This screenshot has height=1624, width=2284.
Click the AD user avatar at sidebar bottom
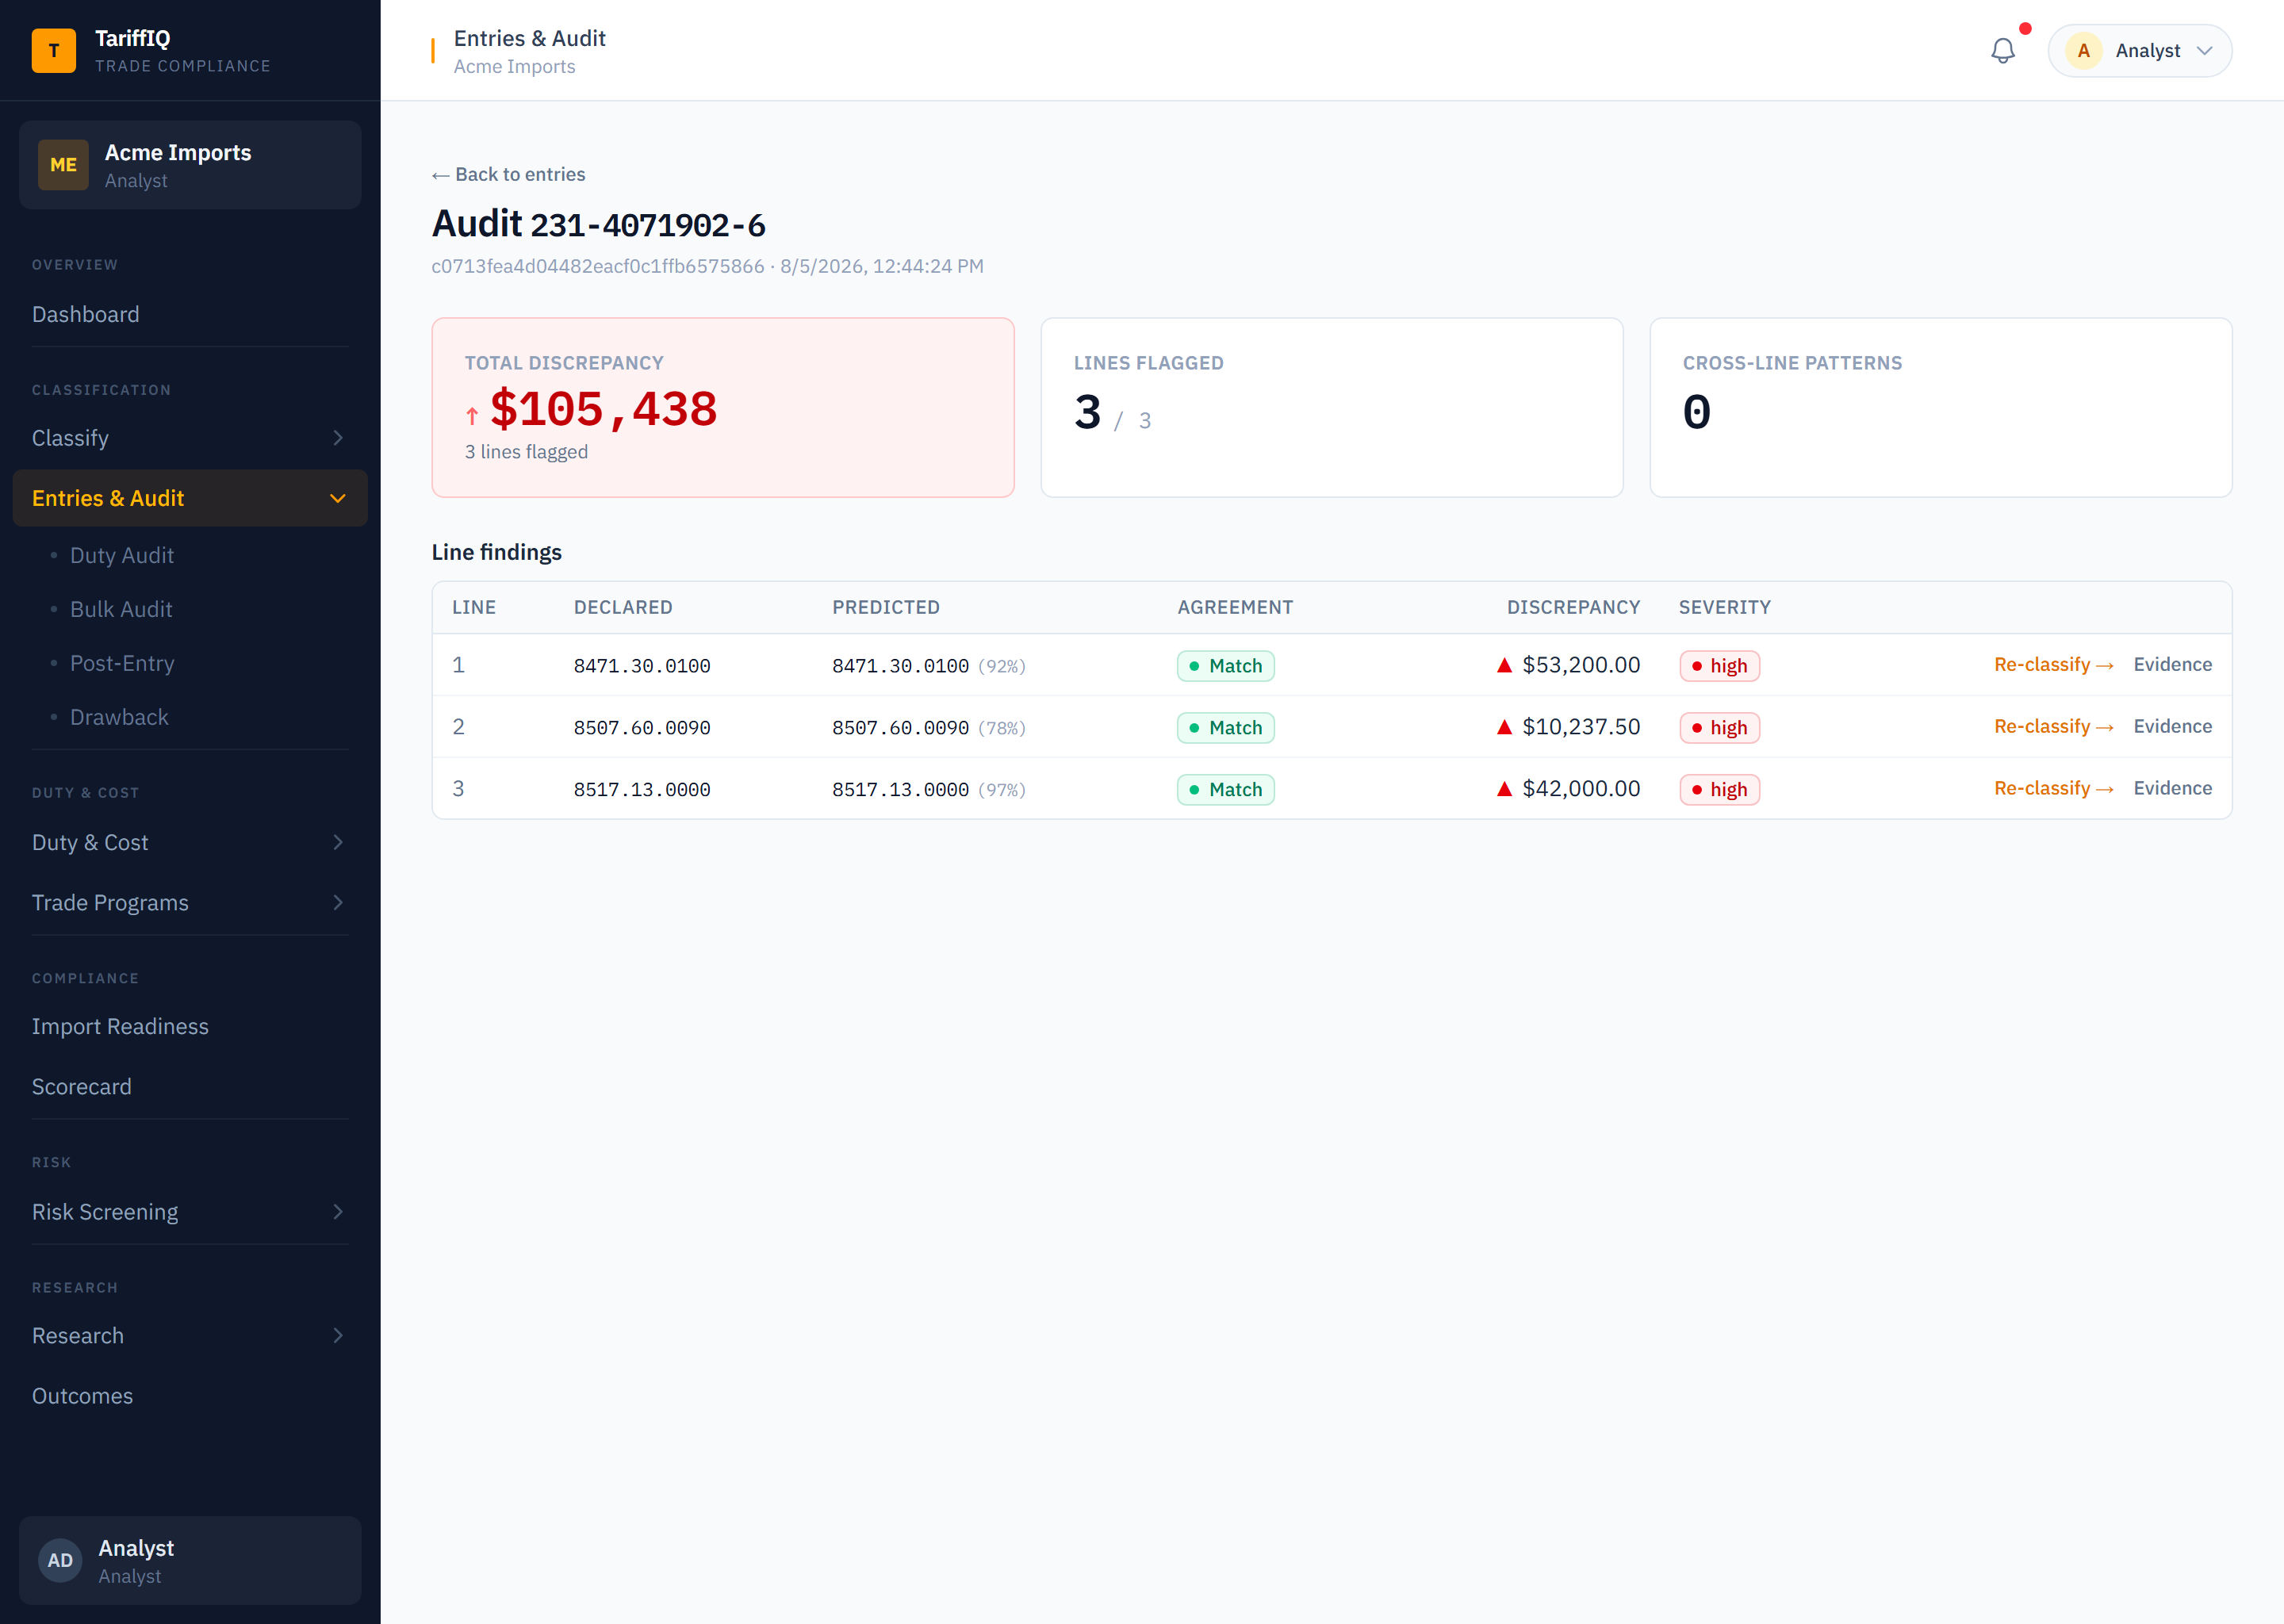(60, 1560)
